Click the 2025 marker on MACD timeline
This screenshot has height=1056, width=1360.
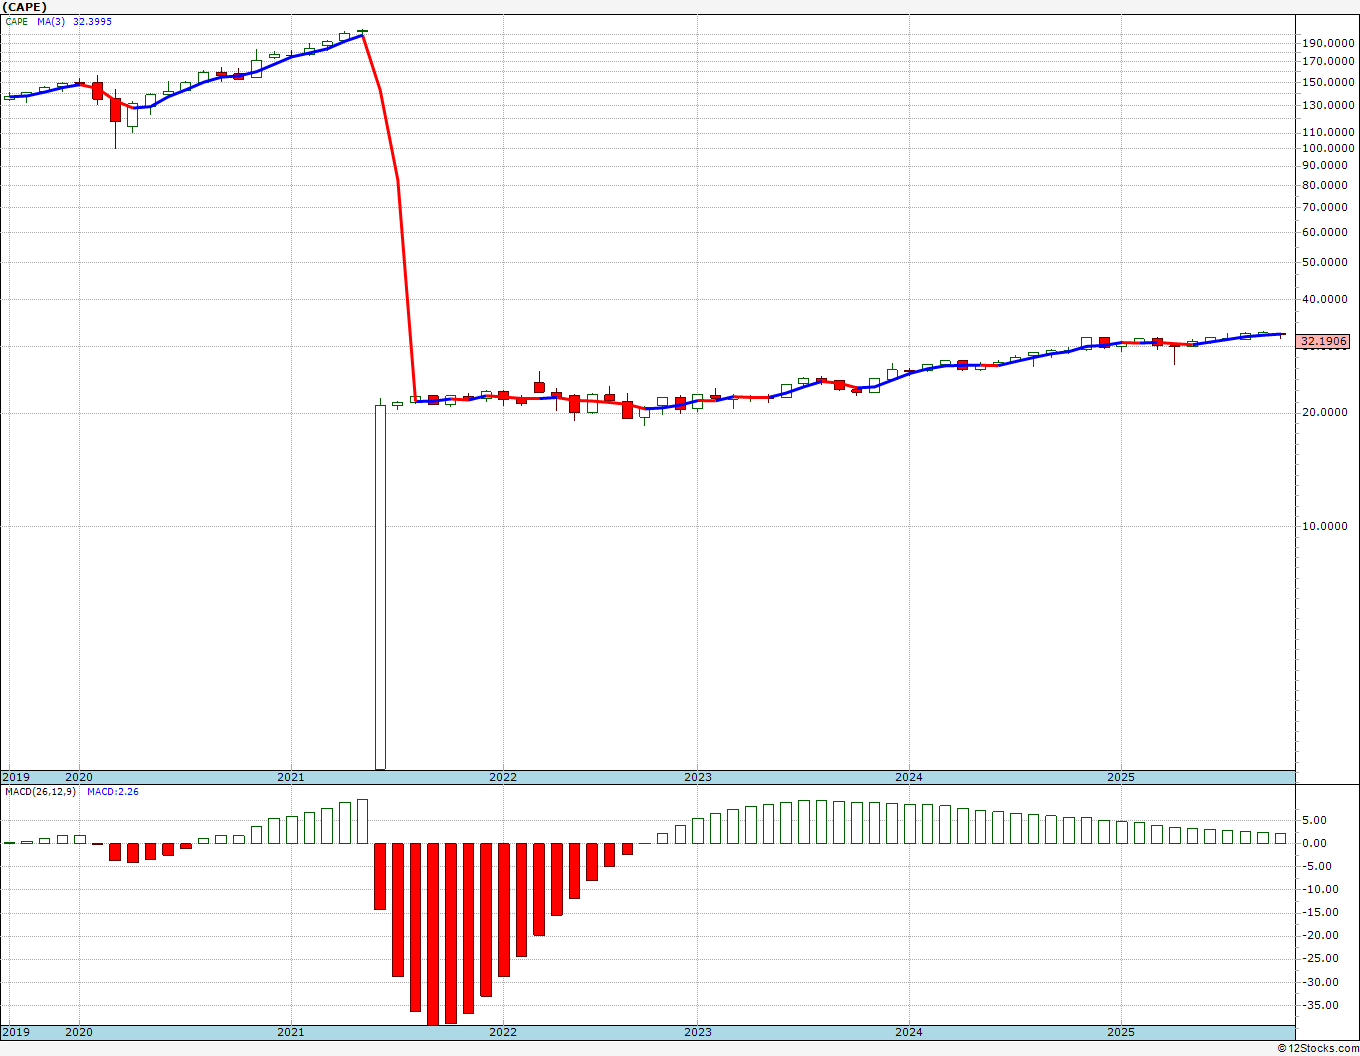pos(1121,1032)
